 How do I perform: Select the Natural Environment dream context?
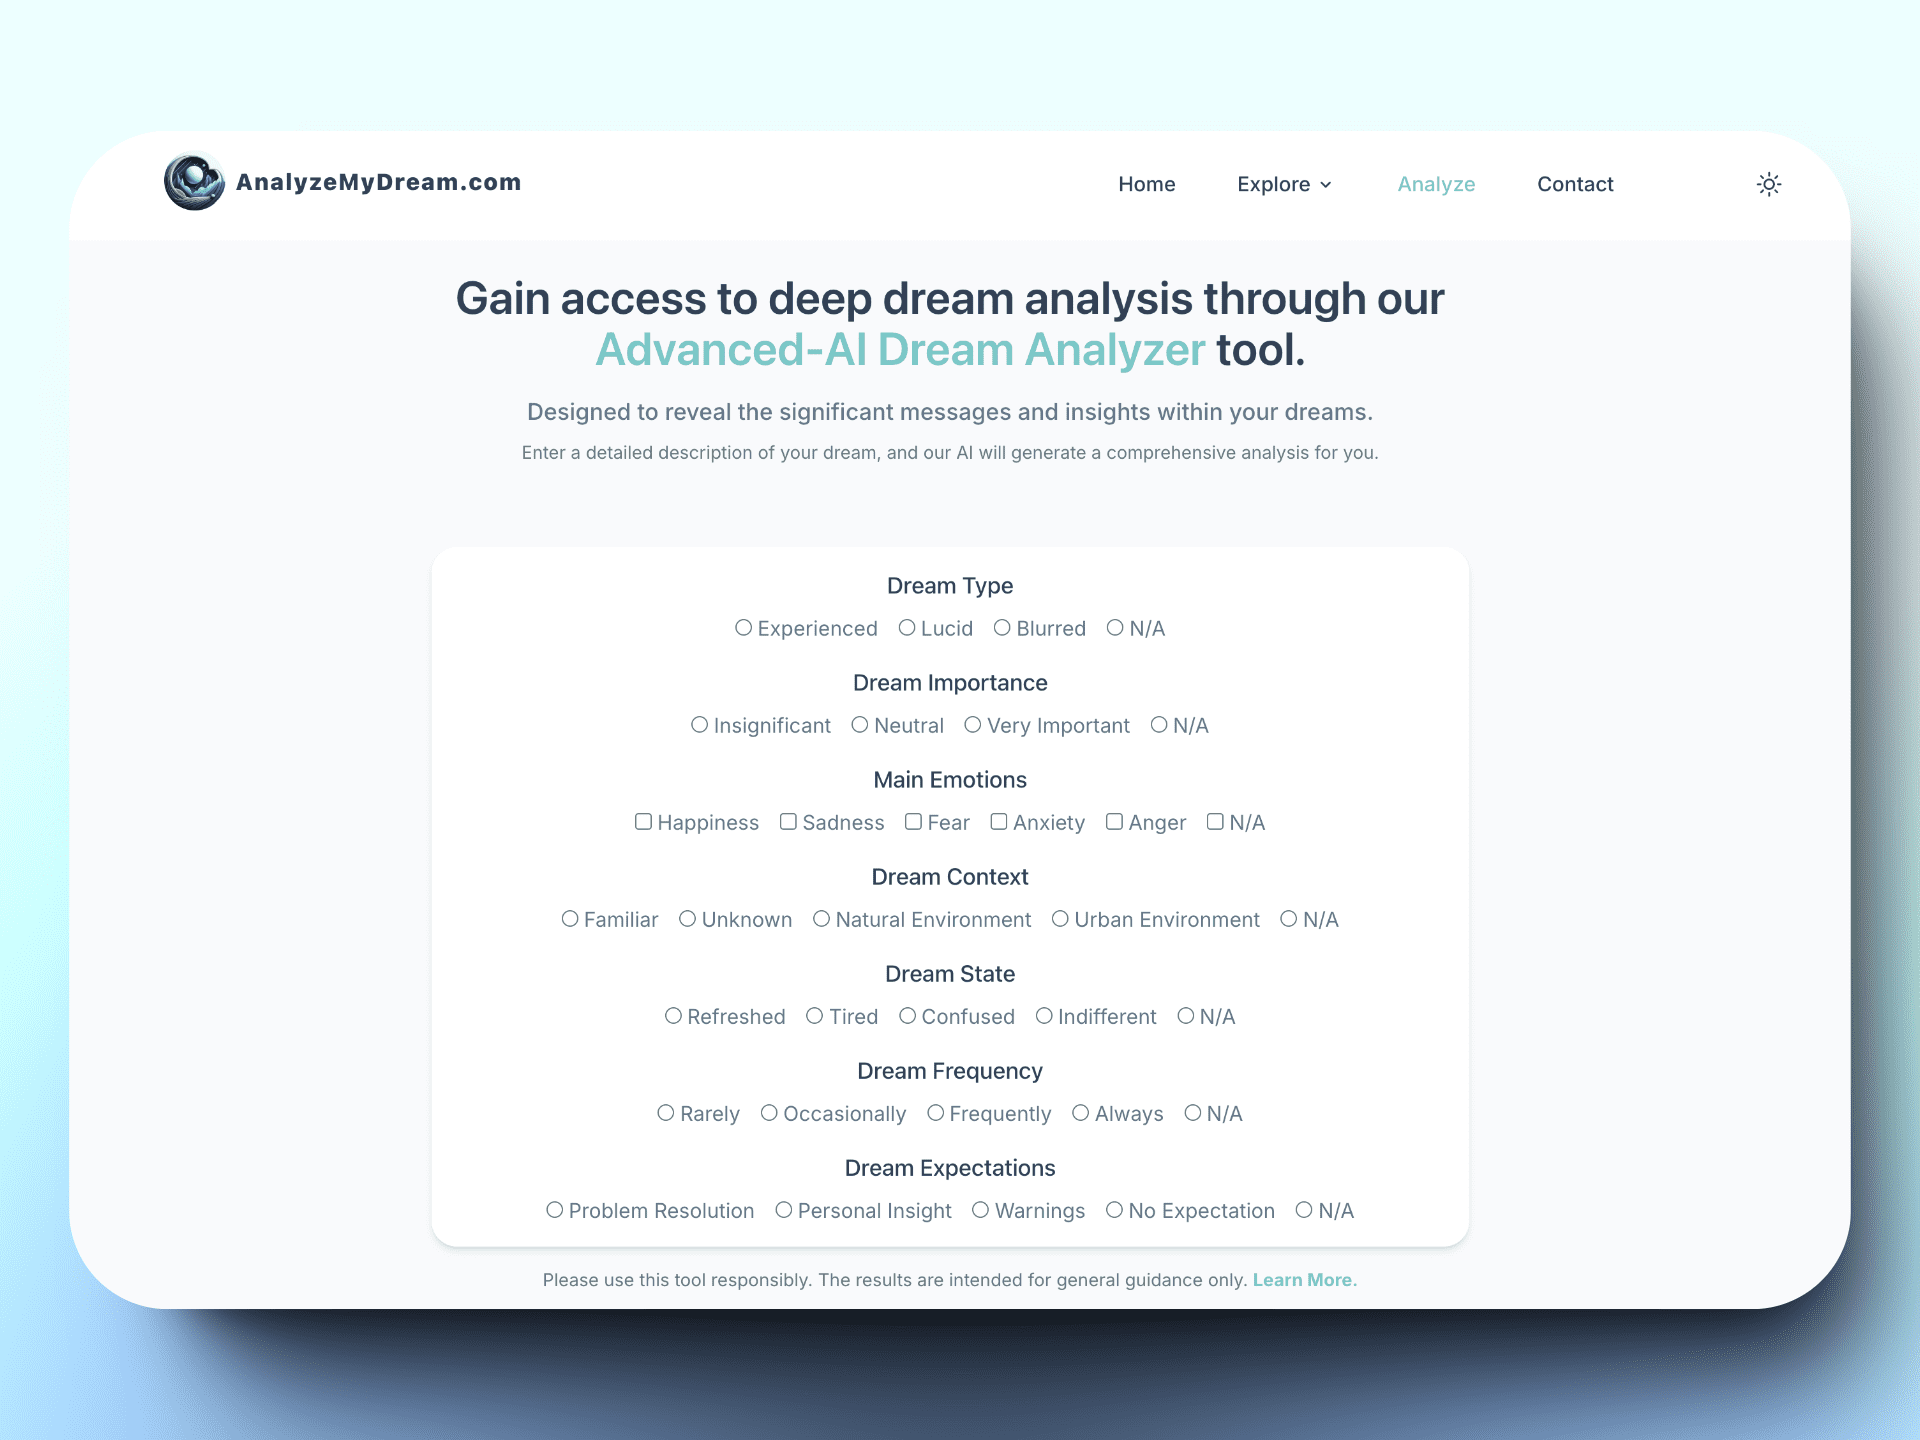[x=821, y=918]
